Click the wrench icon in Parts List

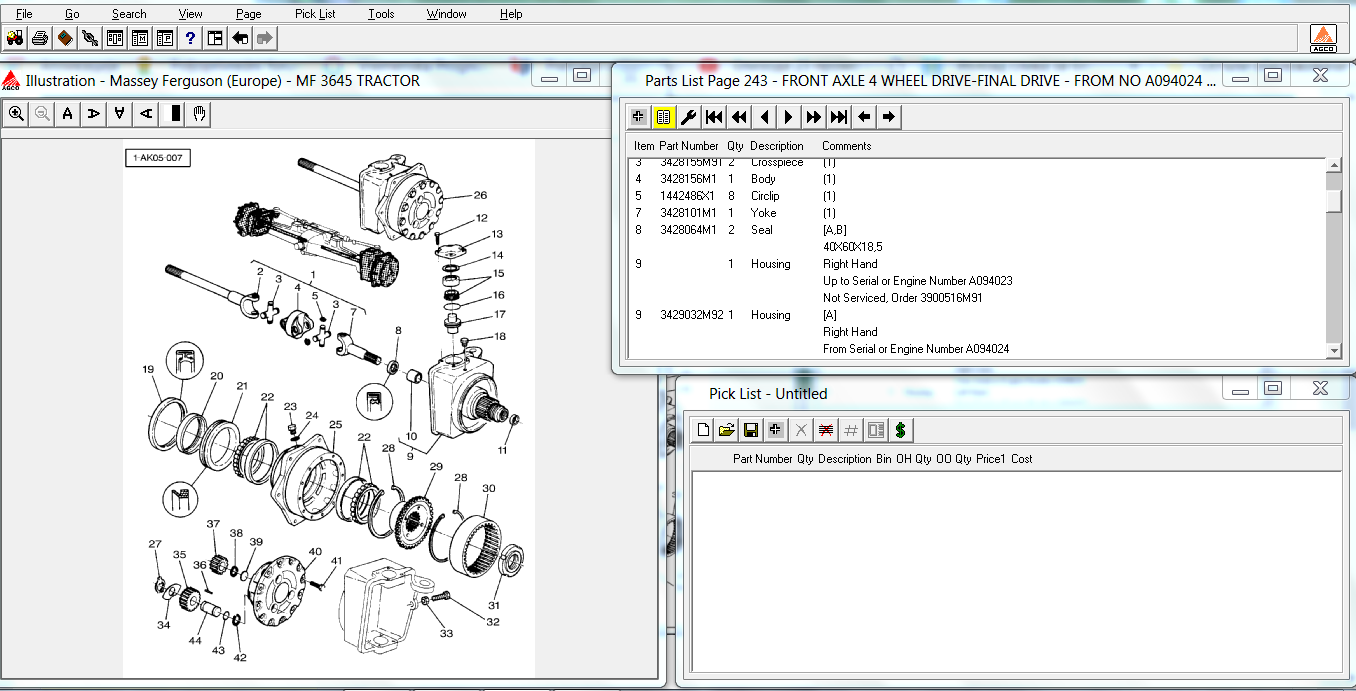click(689, 117)
